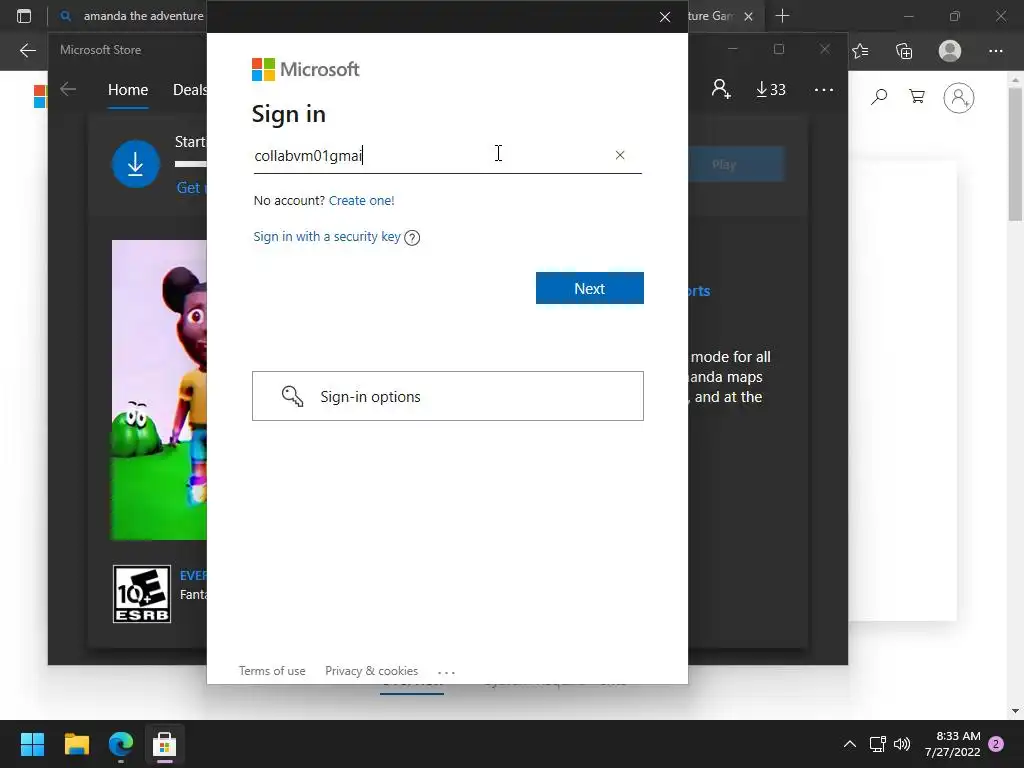This screenshot has width=1024, height=768.
Task: Open Microsoft Edge from the taskbar
Action: [x=121, y=744]
